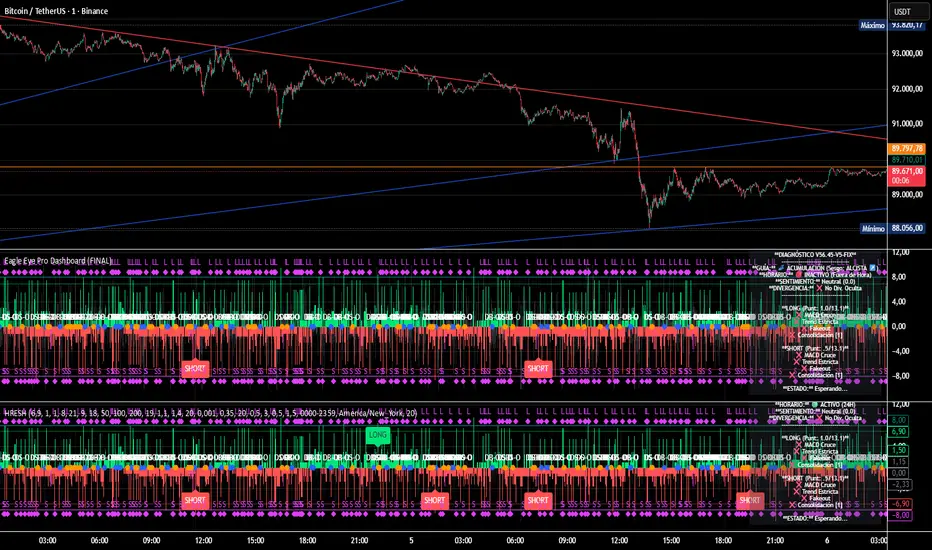Click the red 89.671,00 current price tag

[907, 175]
